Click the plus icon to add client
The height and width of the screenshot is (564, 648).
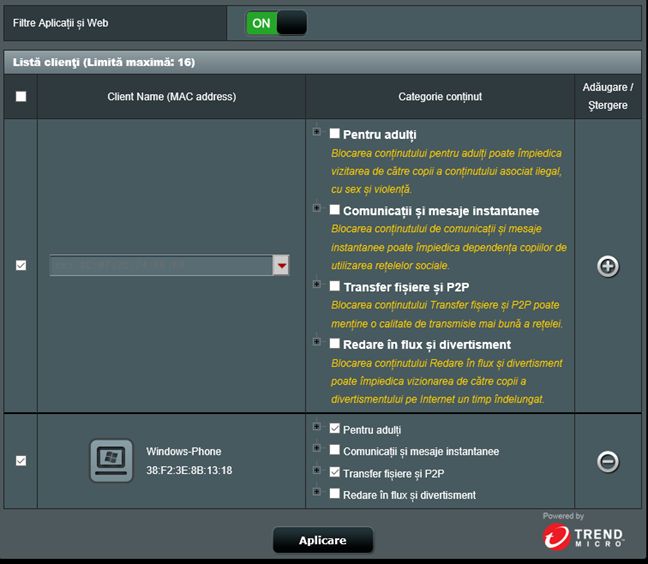tap(608, 266)
